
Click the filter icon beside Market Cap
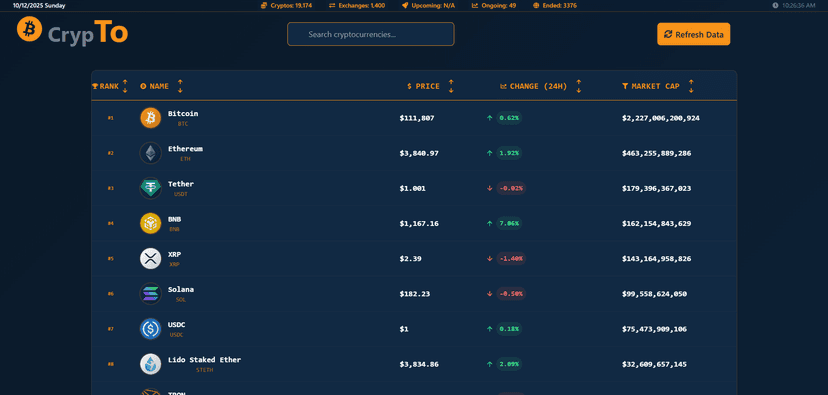click(625, 86)
